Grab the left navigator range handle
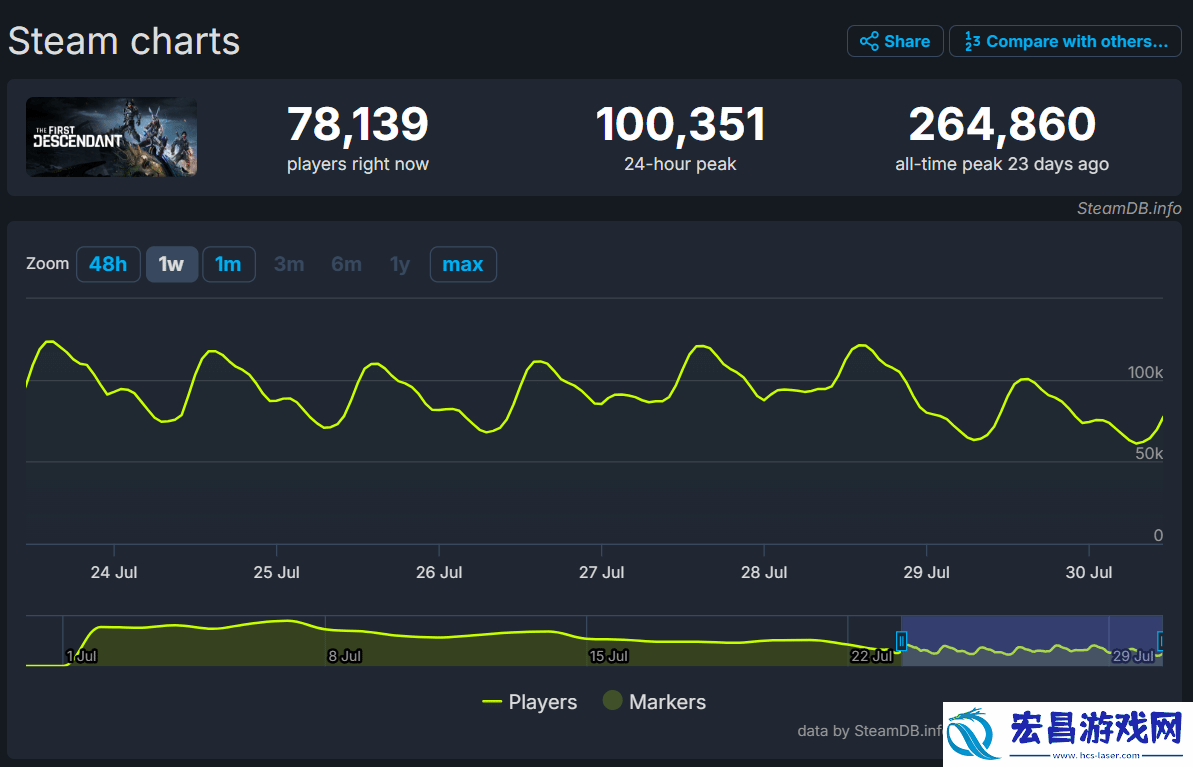 tap(901, 641)
